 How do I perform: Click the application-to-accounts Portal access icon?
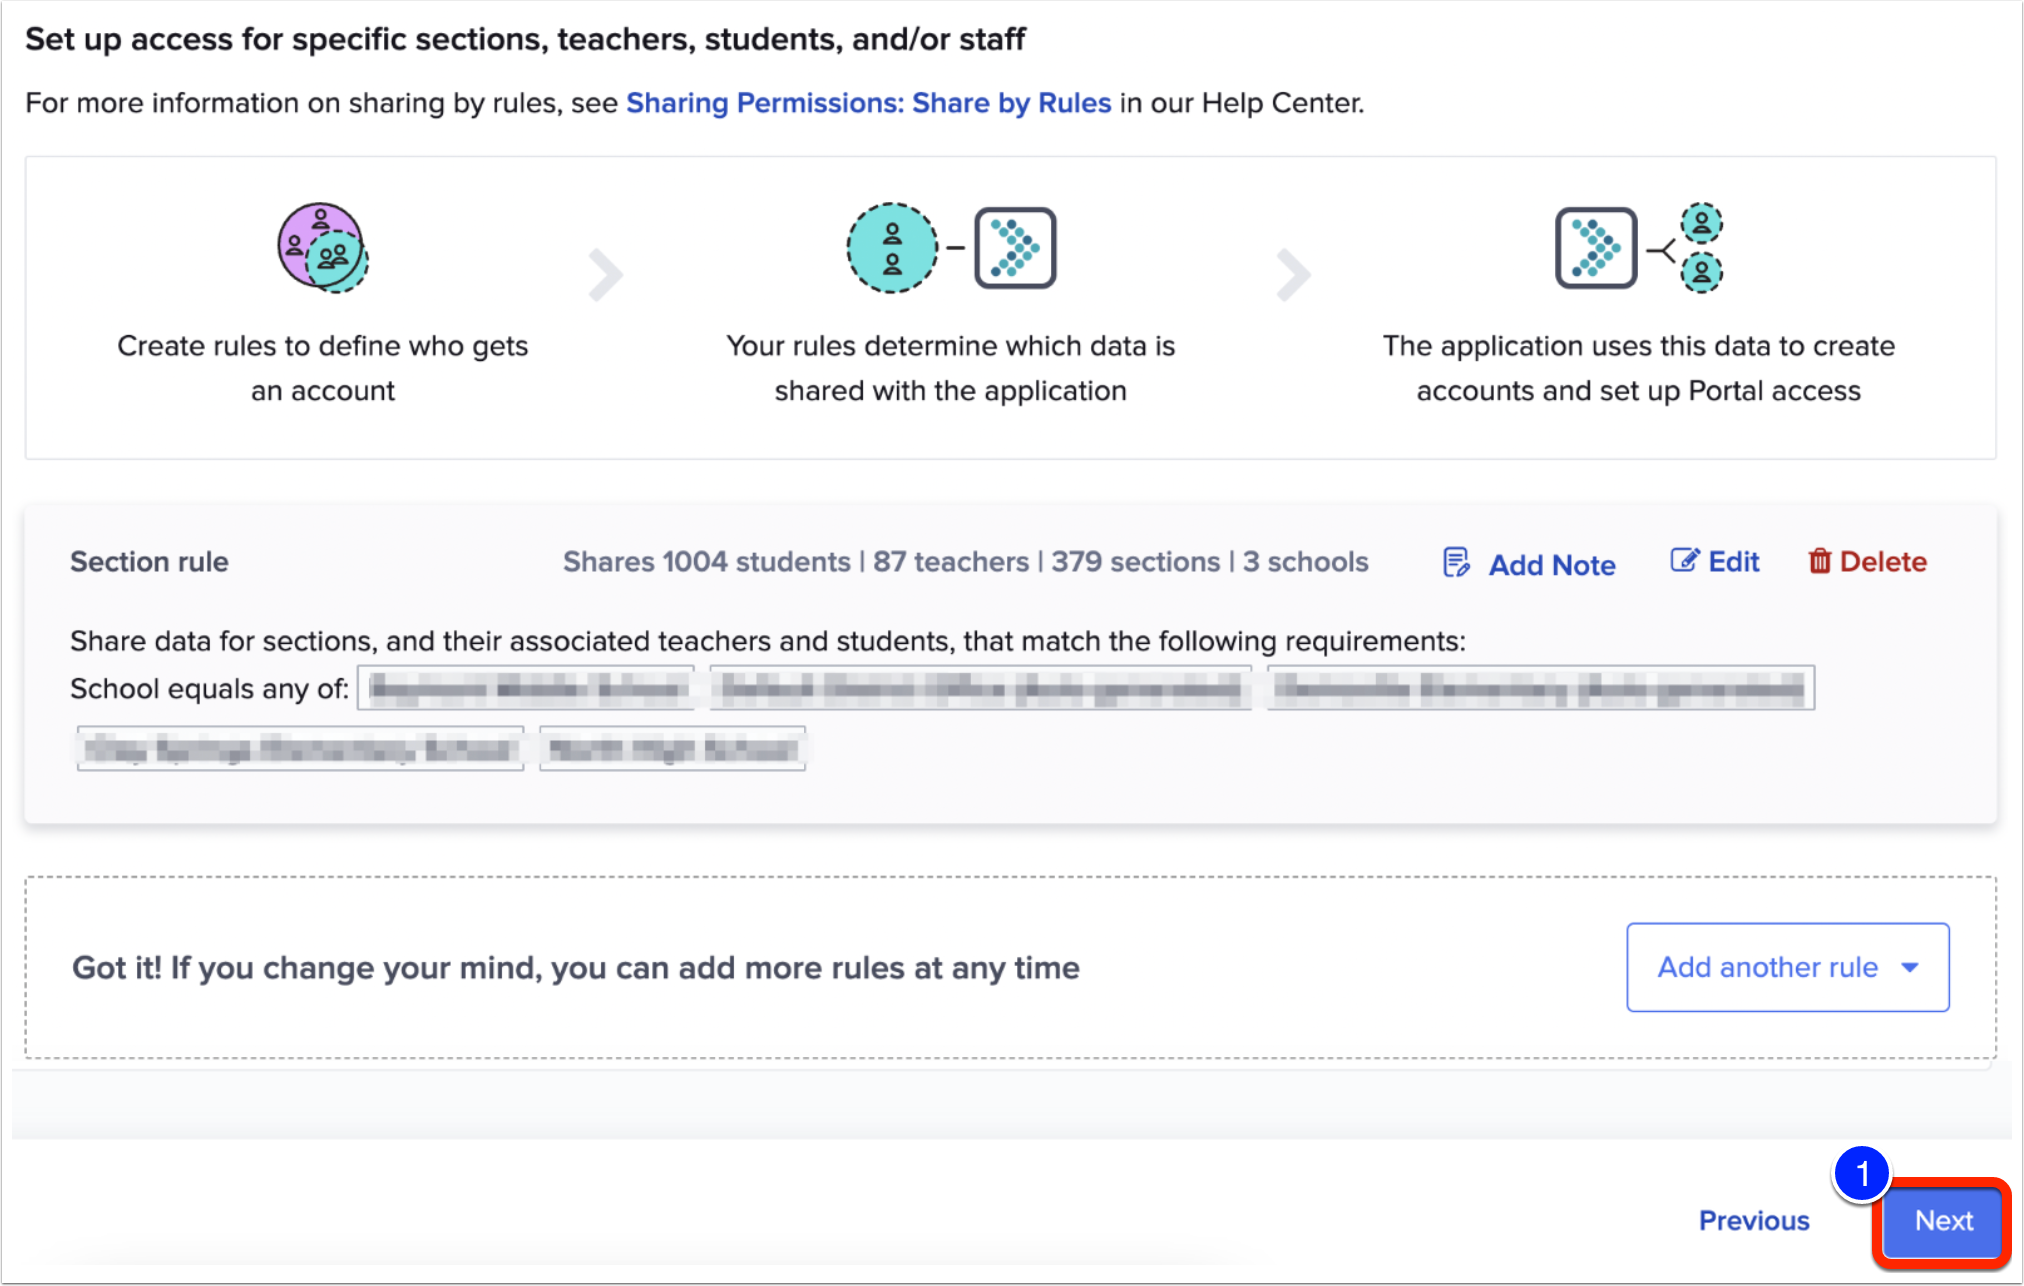click(1639, 247)
